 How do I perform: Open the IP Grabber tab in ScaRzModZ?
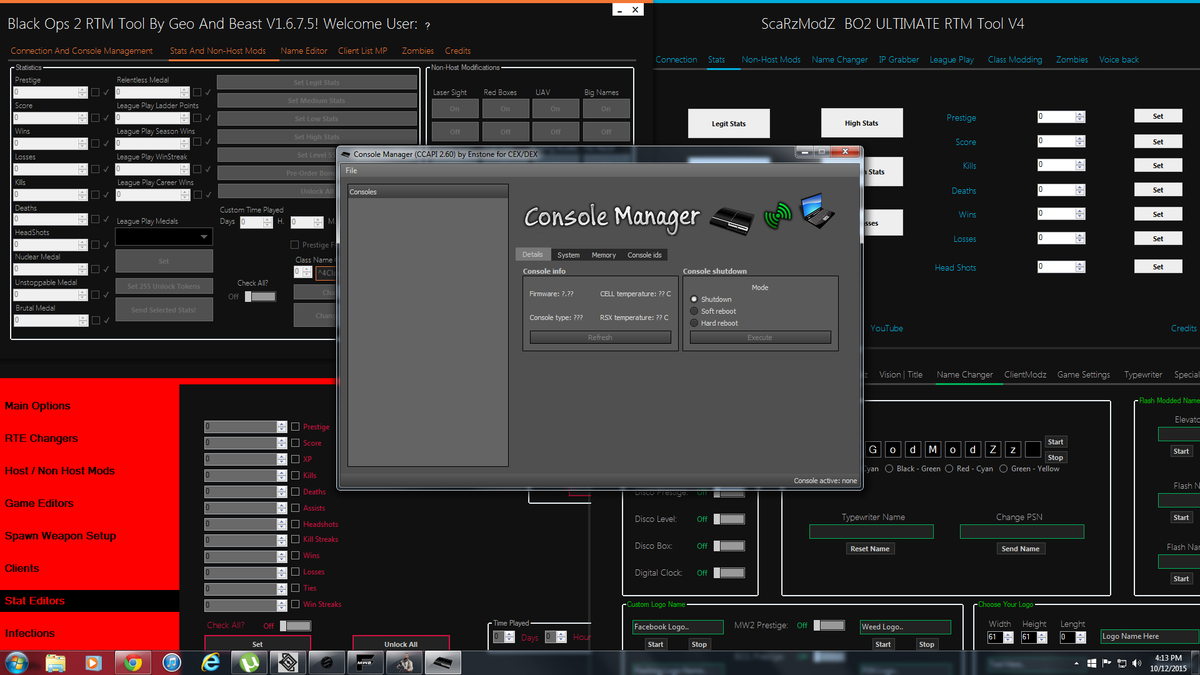tap(898, 60)
